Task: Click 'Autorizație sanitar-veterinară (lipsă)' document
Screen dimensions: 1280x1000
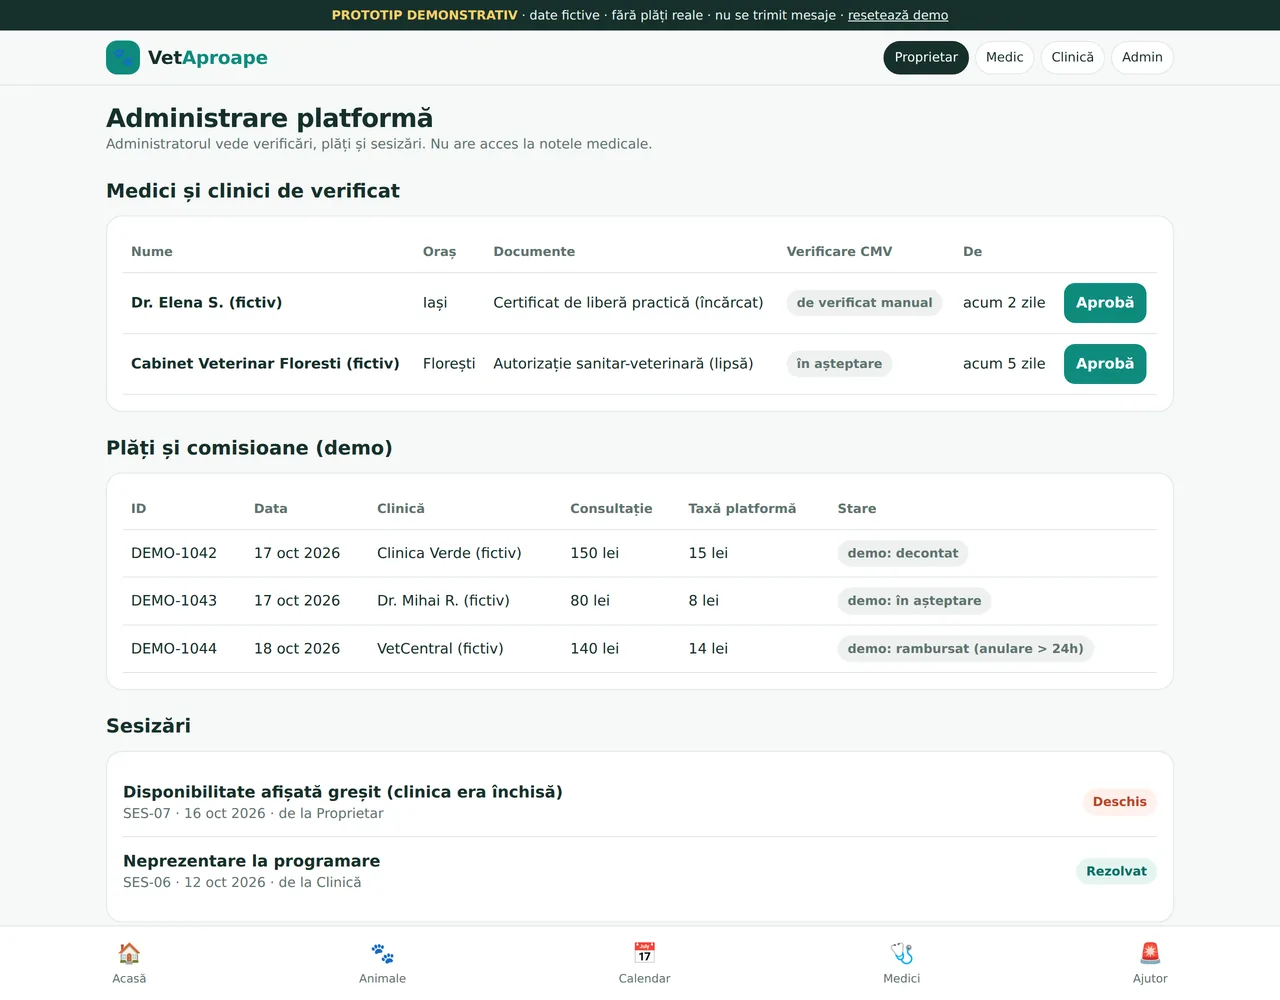Action: pos(623,364)
